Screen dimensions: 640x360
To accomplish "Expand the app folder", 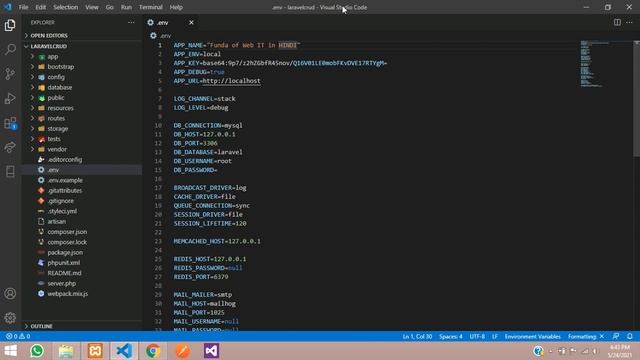I will pyautogui.click(x=82, y=56).
